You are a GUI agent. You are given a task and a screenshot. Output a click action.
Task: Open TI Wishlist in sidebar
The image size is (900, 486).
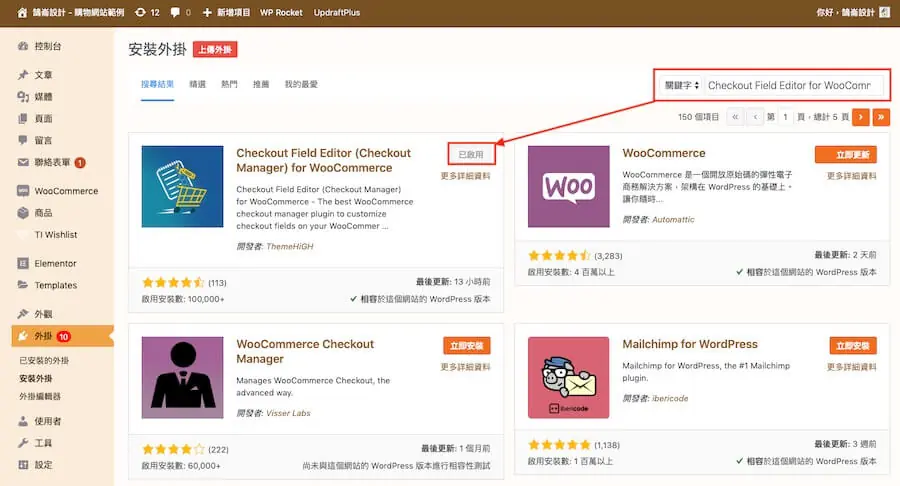(x=56, y=235)
